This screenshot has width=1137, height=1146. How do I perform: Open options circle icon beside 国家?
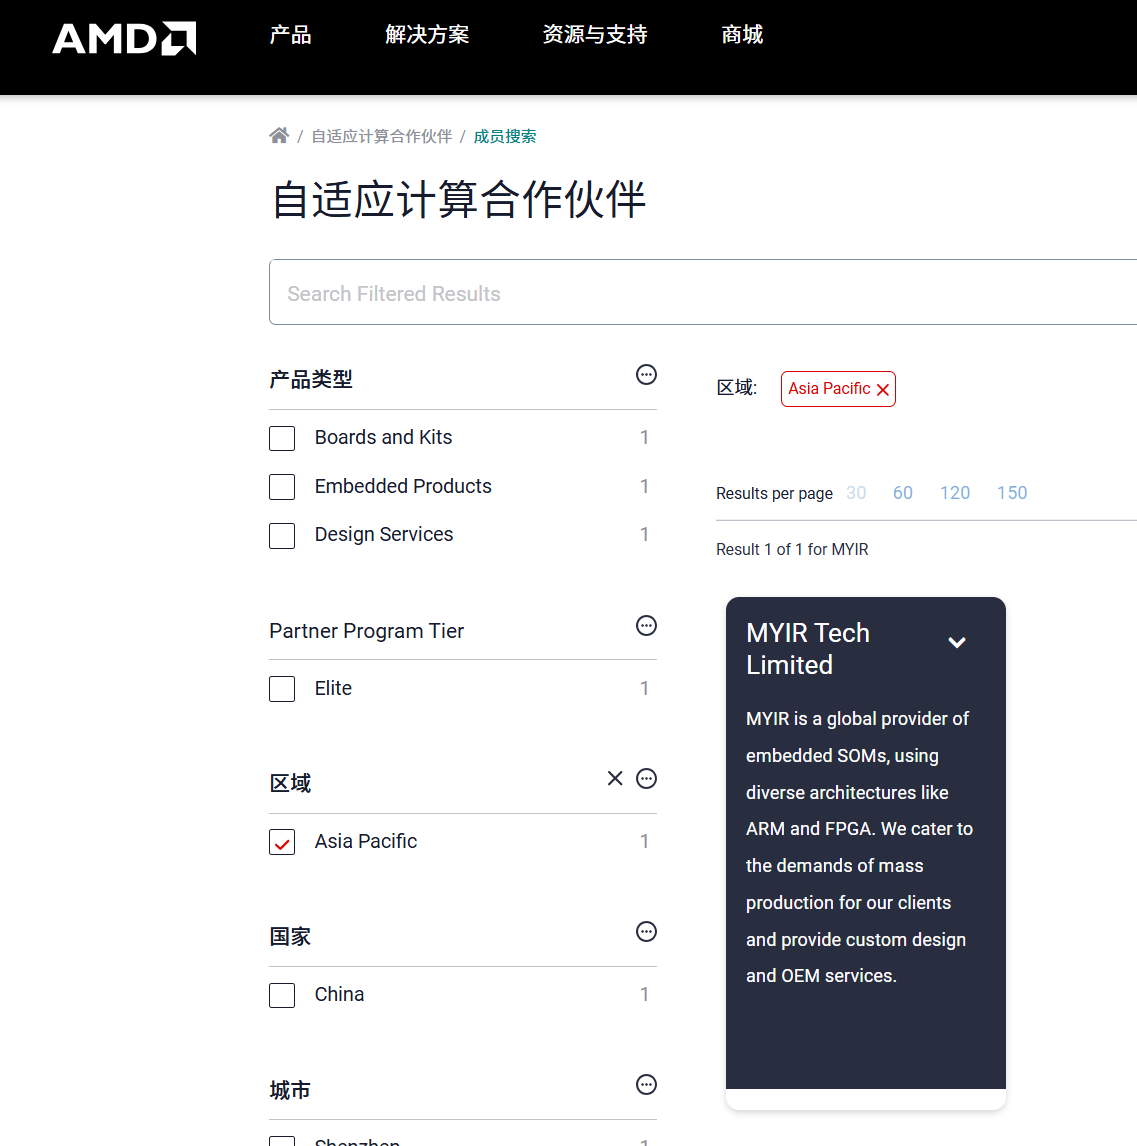coord(647,932)
